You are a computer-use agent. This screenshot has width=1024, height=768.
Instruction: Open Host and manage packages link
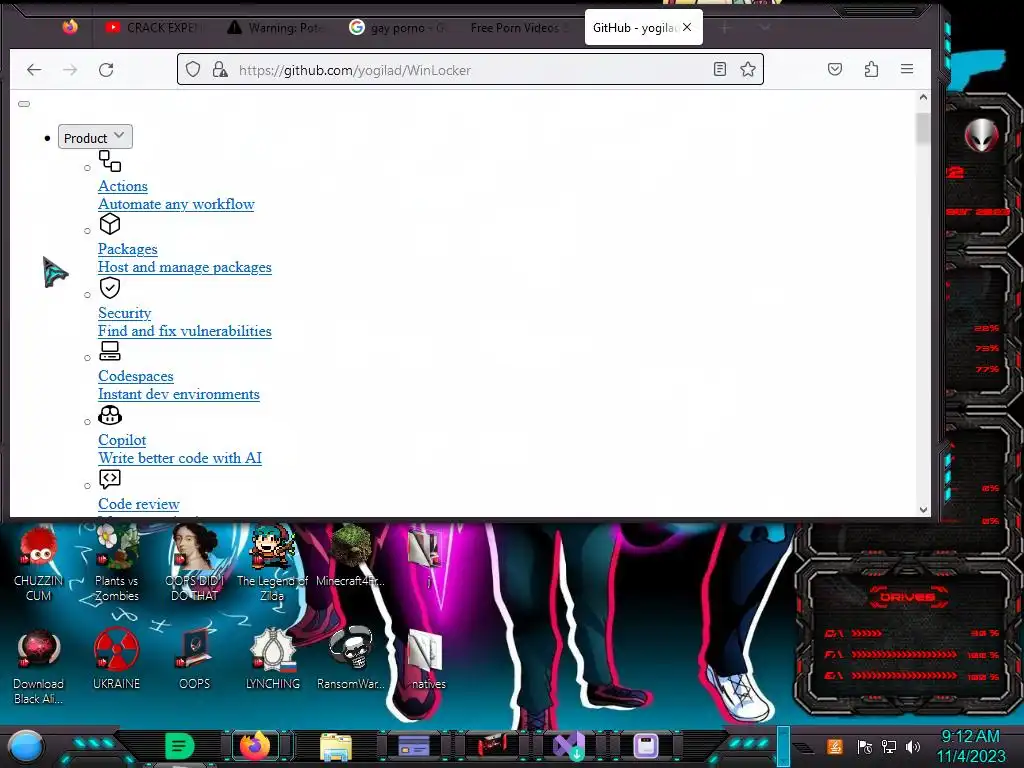click(185, 267)
